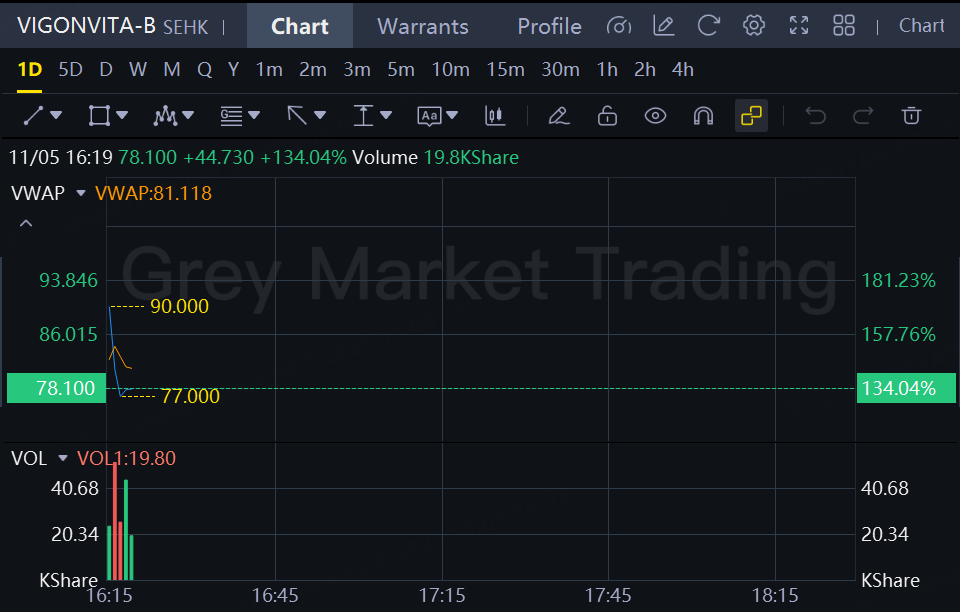Open the VWAP indicator dropdown
960x612 pixels.
pyautogui.click(x=81, y=193)
